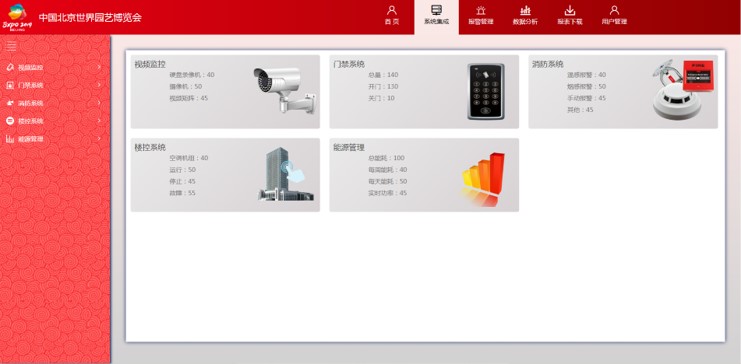This screenshot has width=741, height=364.
Task: Select the 报警管理 alarm icon
Action: pyautogui.click(x=481, y=10)
